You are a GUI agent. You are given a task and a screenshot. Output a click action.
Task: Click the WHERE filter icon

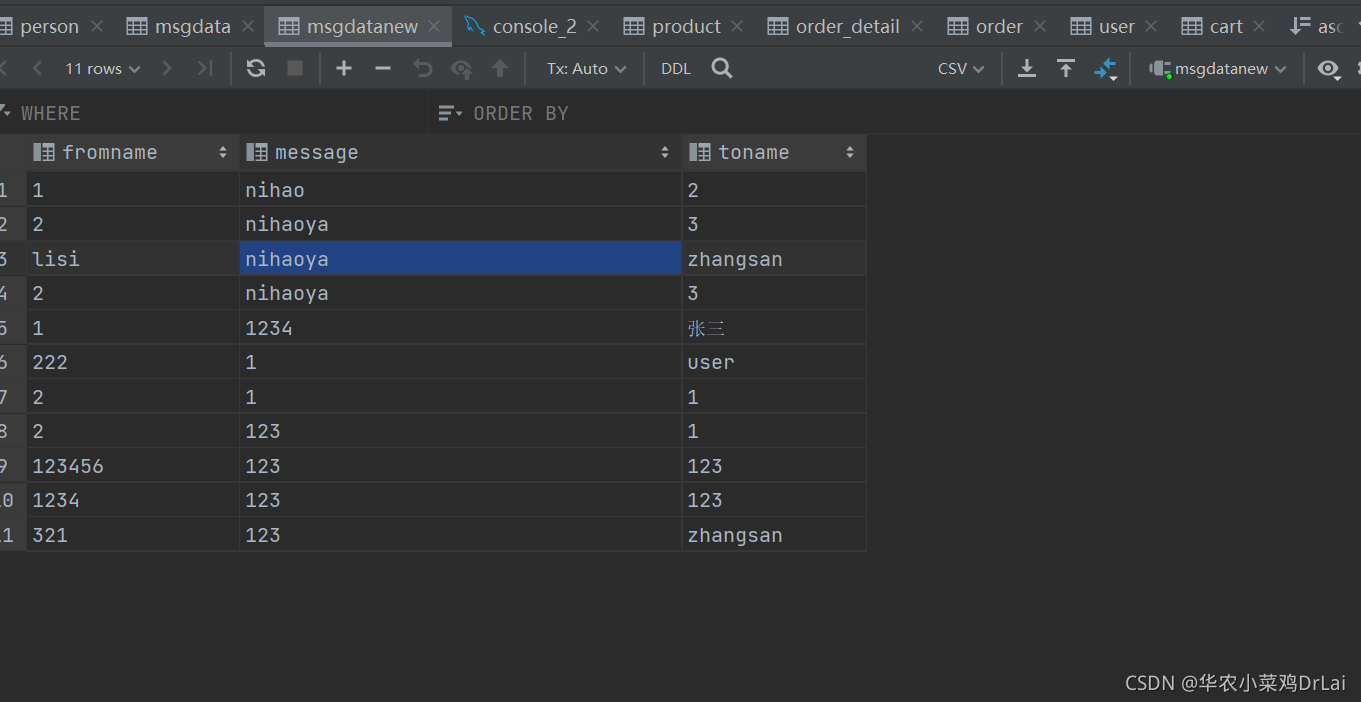tap(6, 112)
